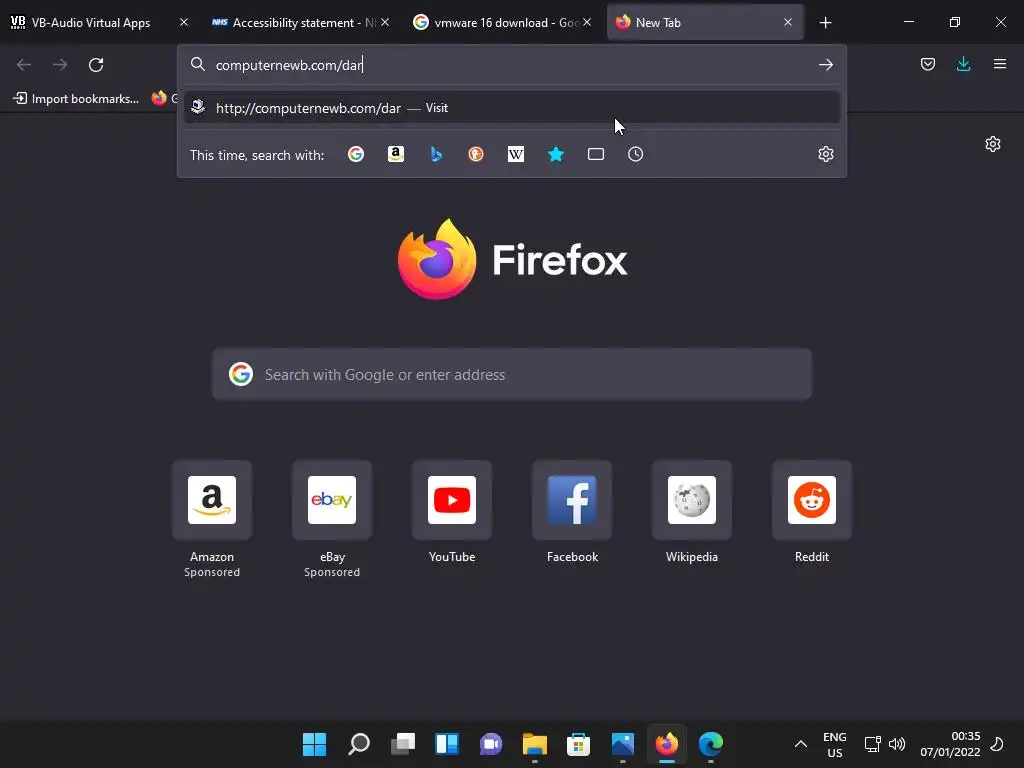The image size is (1024, 768).
Task: Open a new tab with plus button
Action: point(825,23)
